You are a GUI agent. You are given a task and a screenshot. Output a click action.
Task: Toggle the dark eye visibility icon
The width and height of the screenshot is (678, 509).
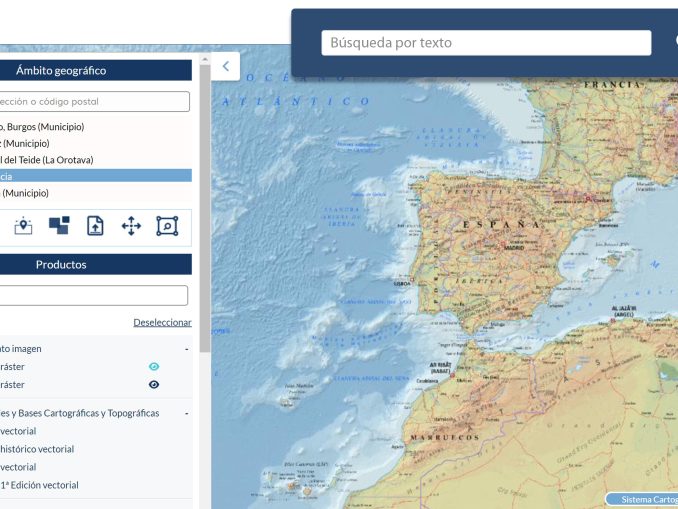[x=154, y=385]
